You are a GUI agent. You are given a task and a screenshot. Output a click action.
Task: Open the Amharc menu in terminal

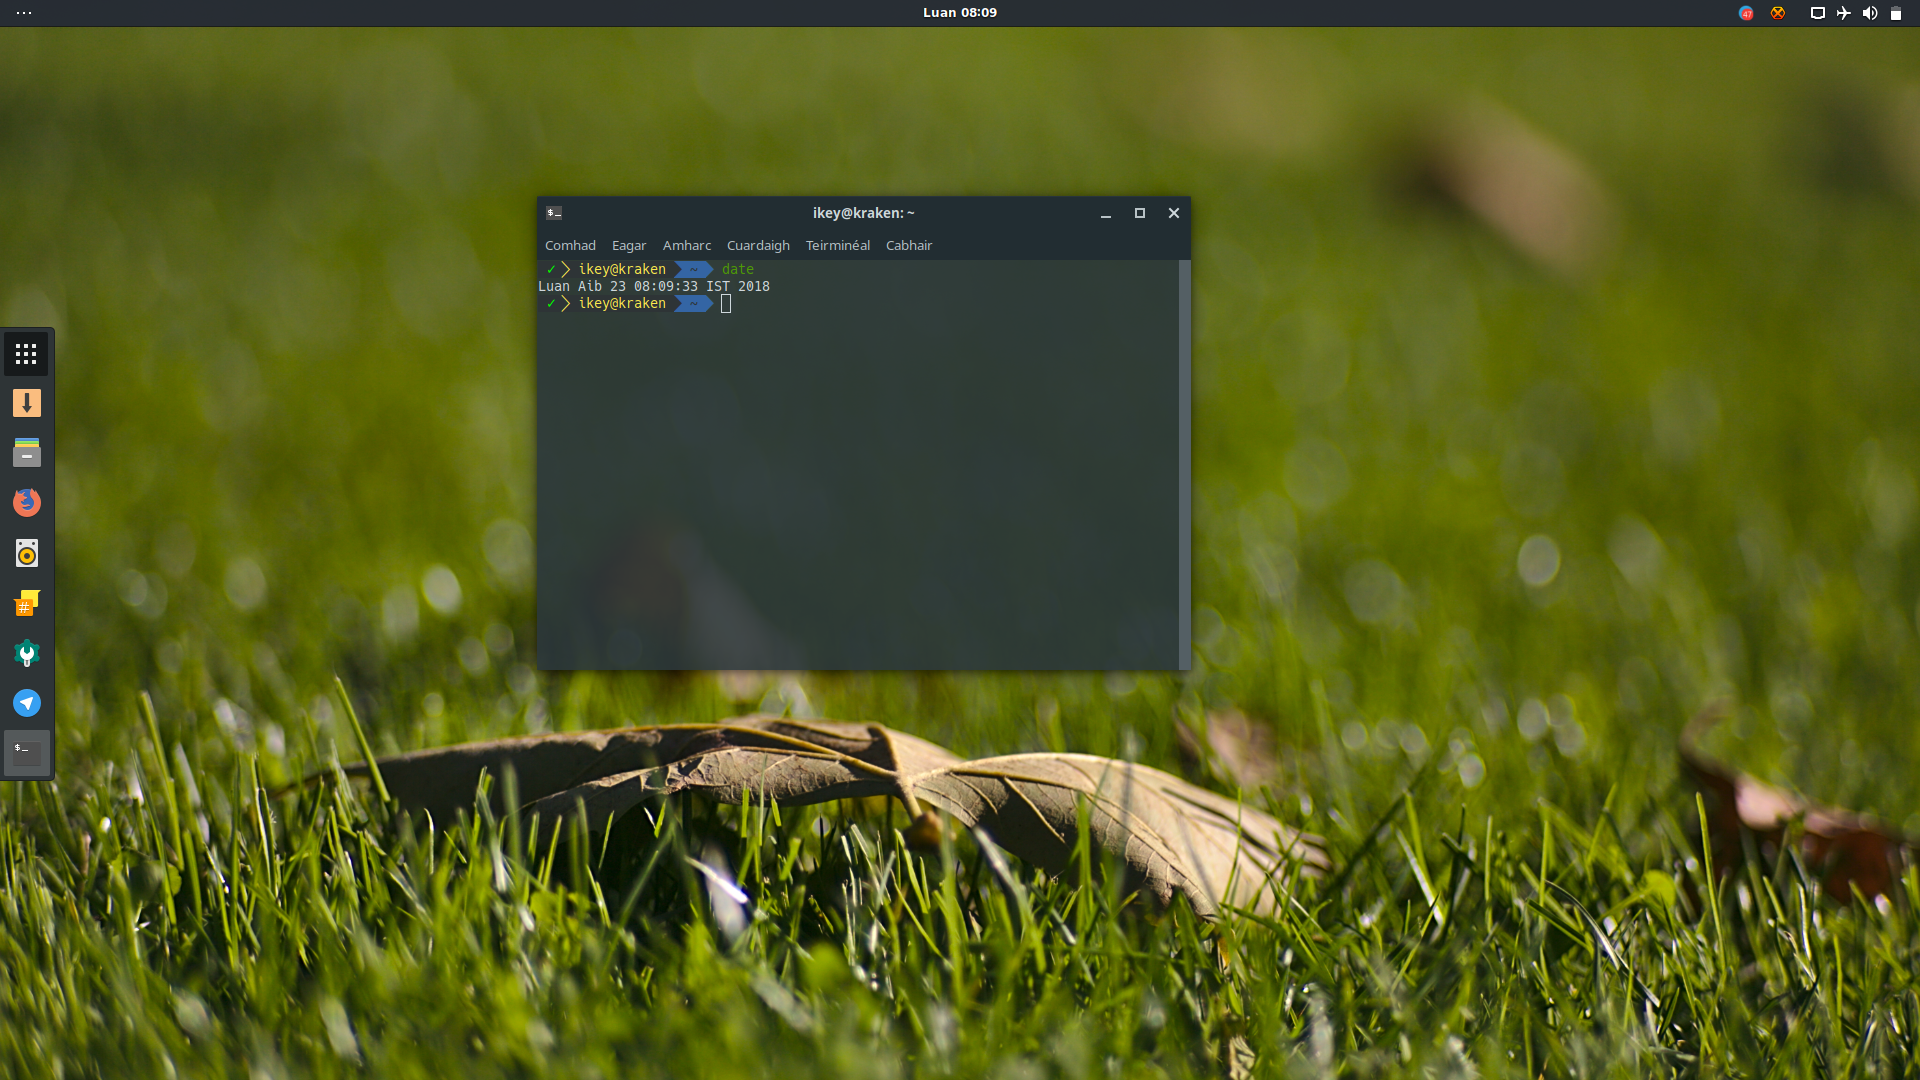tap(687, 245)
